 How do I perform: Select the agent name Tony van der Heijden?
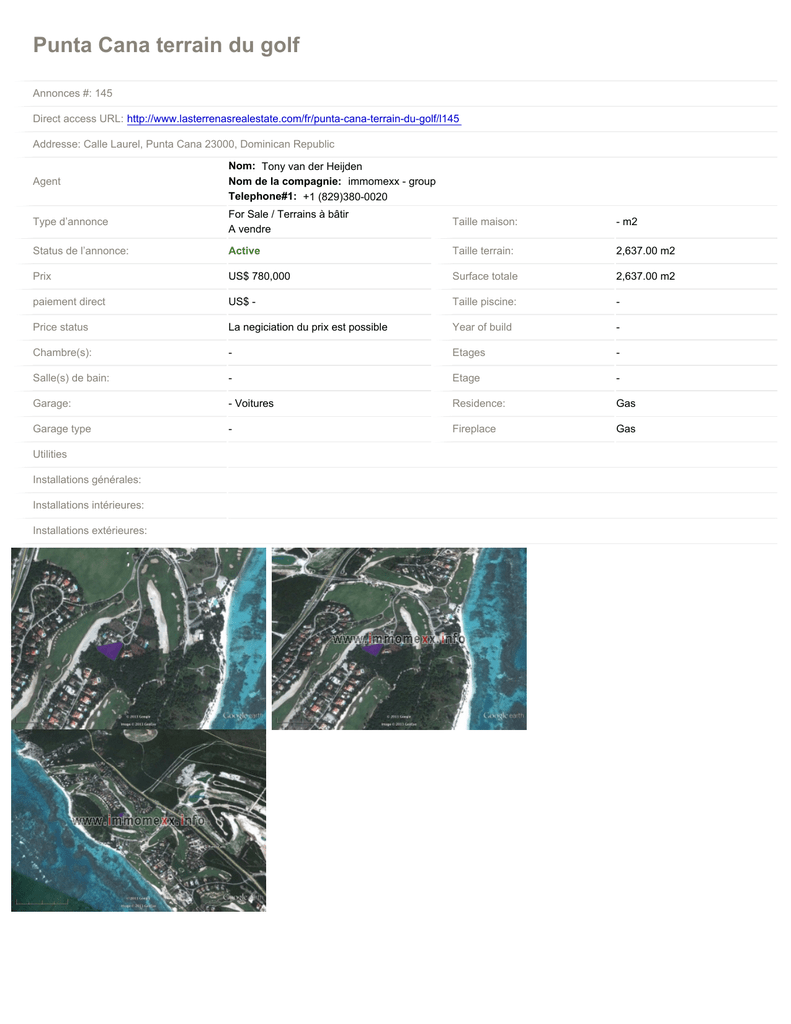(x=311, y=166)
